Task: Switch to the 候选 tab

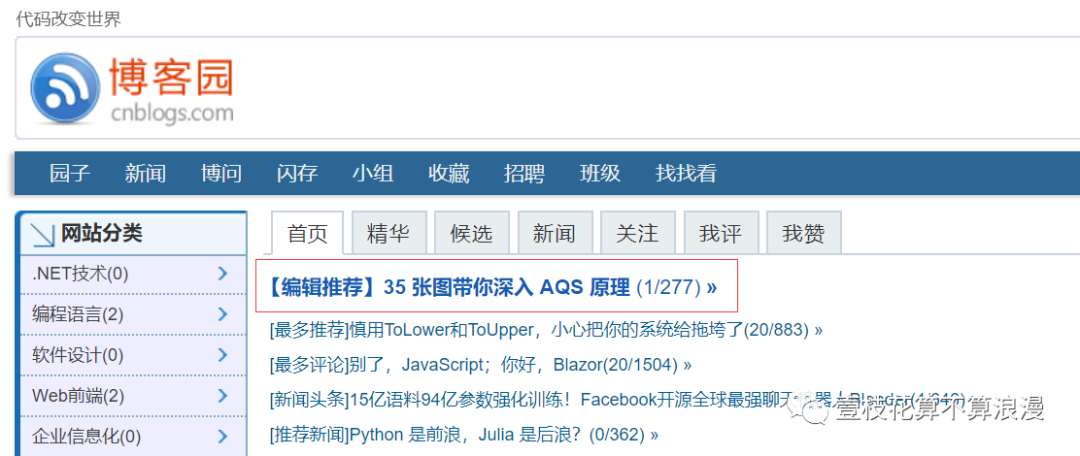Action: [472, 234]
